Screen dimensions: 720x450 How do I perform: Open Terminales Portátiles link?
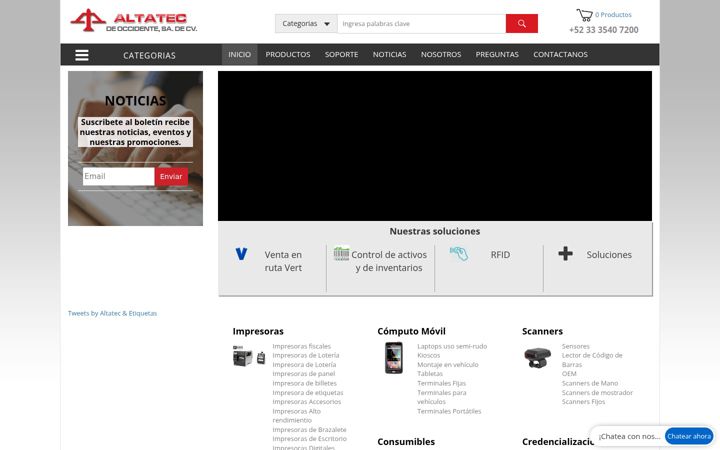pos(449,411)
